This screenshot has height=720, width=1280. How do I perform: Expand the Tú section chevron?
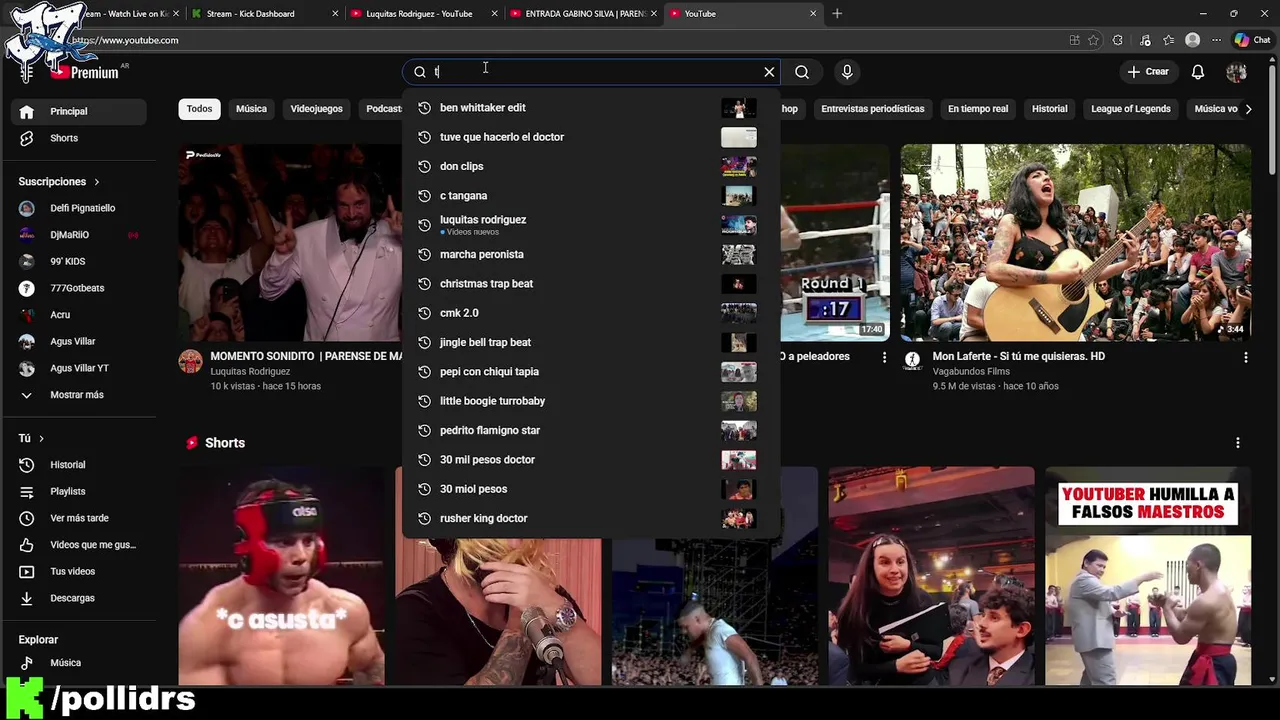[x=41, y=438]
